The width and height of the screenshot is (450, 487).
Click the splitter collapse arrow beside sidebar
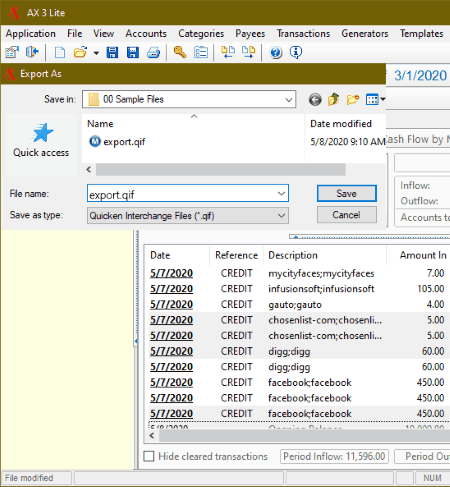pos(136,341)
